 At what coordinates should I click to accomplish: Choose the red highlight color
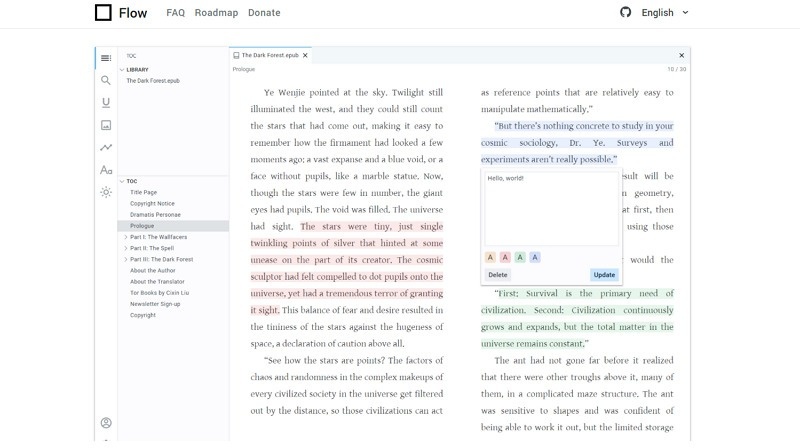point(505,257)
